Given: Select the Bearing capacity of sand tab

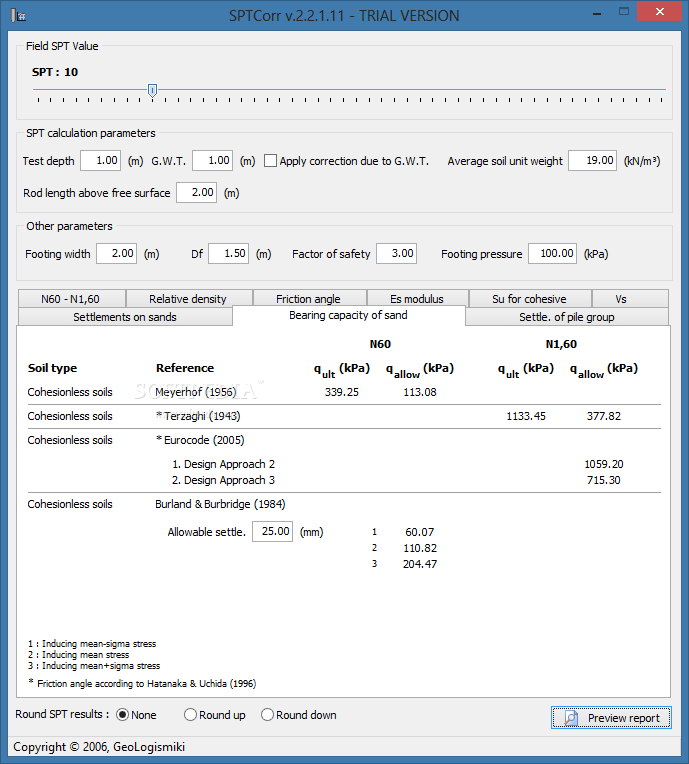Looking at the screenshot, I should pos(348,315).
